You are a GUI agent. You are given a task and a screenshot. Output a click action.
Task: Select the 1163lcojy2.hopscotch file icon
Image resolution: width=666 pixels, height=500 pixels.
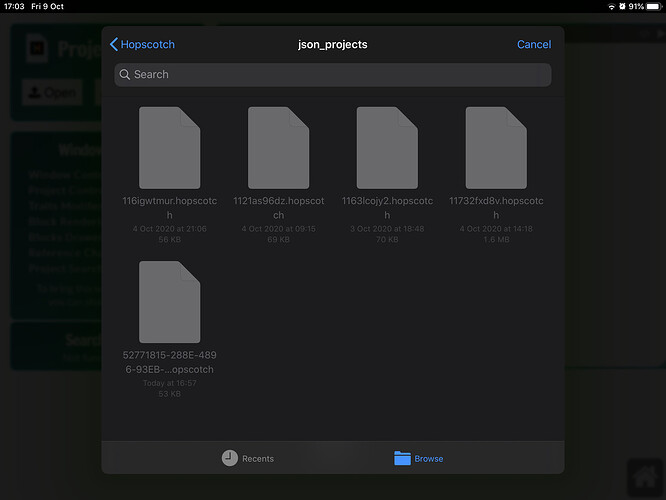[387, 147]
